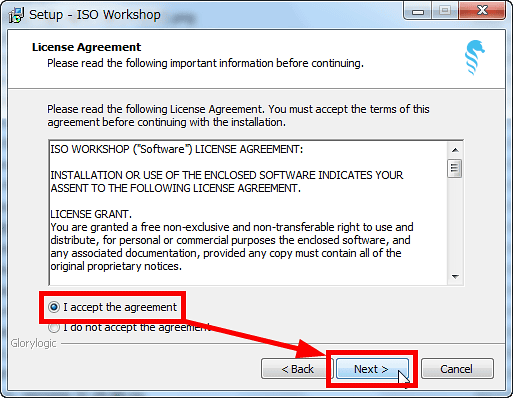Cancel the ISO Workshop setup
The width and height of the screenshot is (513, 398).
point(457,369)
